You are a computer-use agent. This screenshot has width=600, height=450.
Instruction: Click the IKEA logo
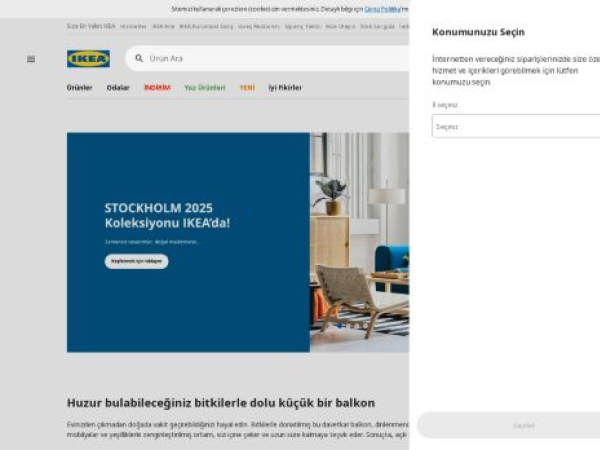(88, 59)
